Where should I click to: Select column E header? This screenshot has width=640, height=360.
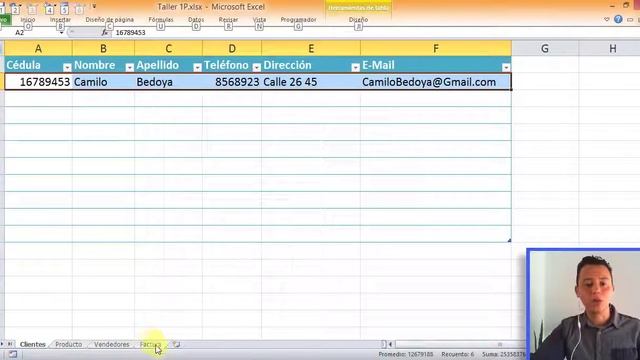pos(311,49)
